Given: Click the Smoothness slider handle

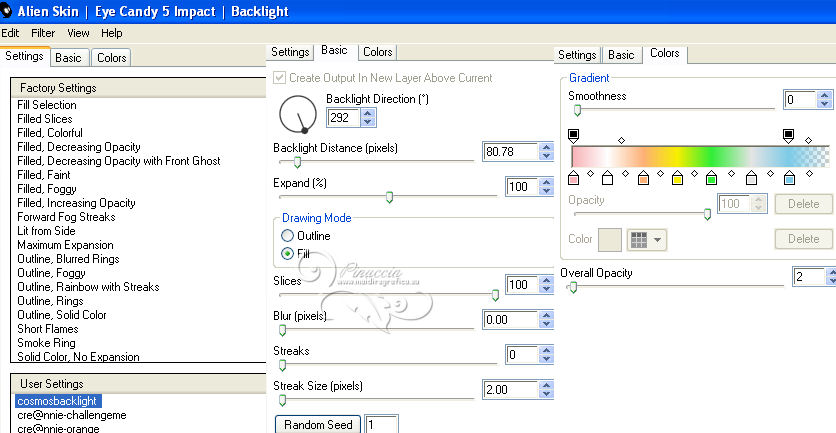Looking at the screenshot, I should [577, 110].
